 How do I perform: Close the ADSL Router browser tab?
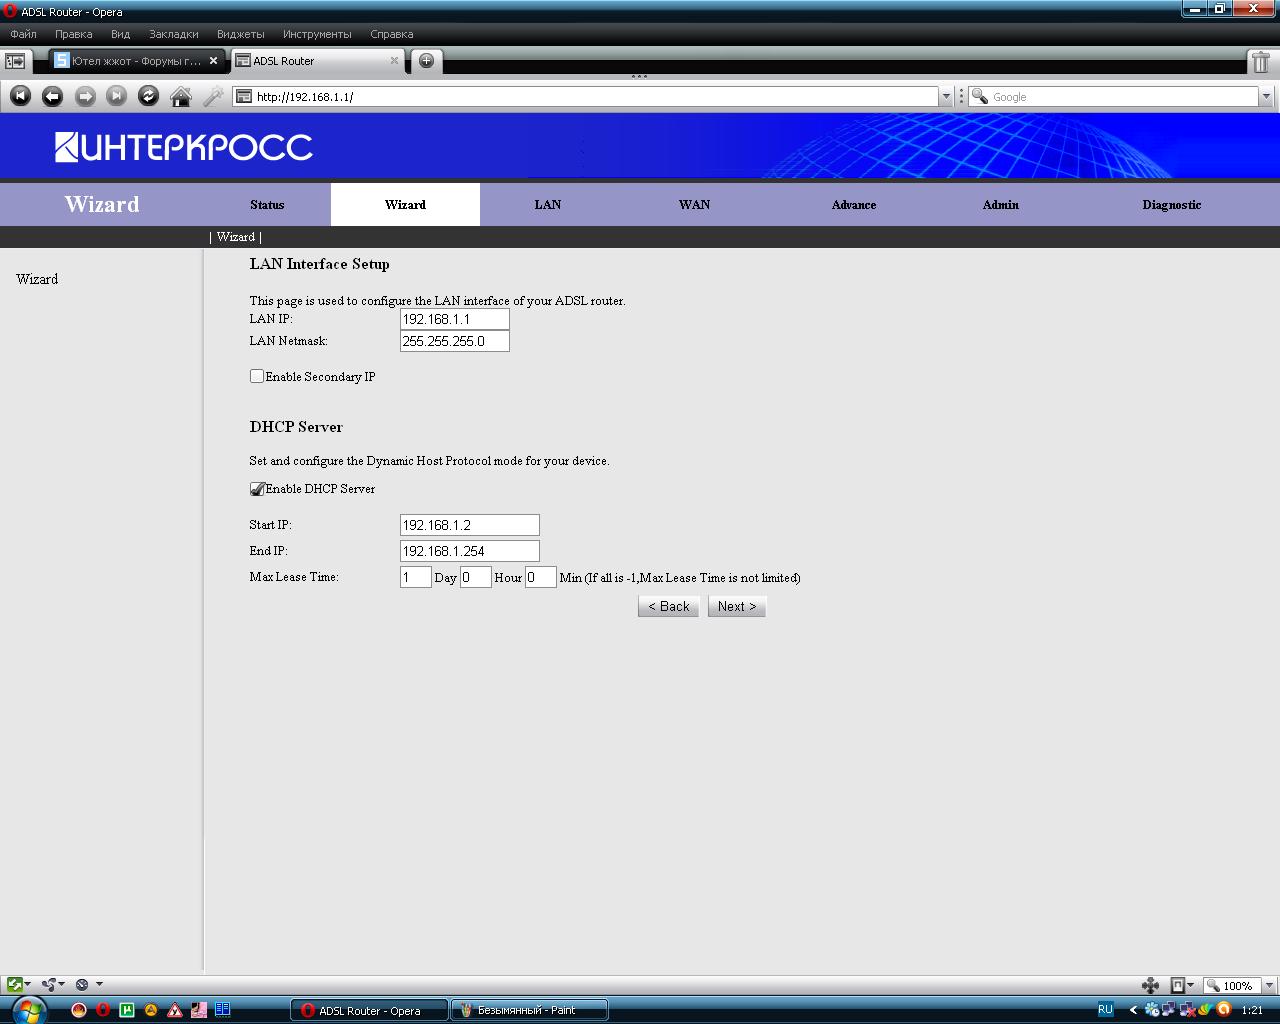(x=394, y=61)
